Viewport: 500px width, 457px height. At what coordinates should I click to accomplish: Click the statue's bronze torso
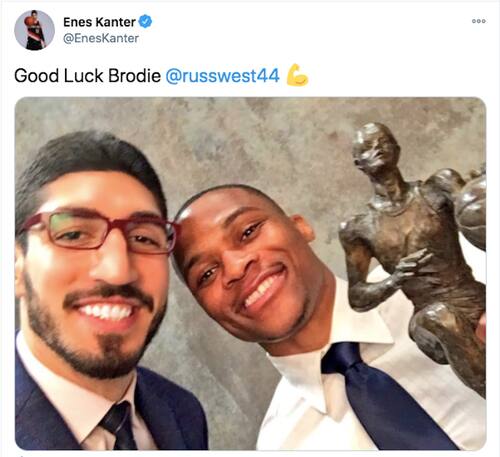tap(413, 227)
